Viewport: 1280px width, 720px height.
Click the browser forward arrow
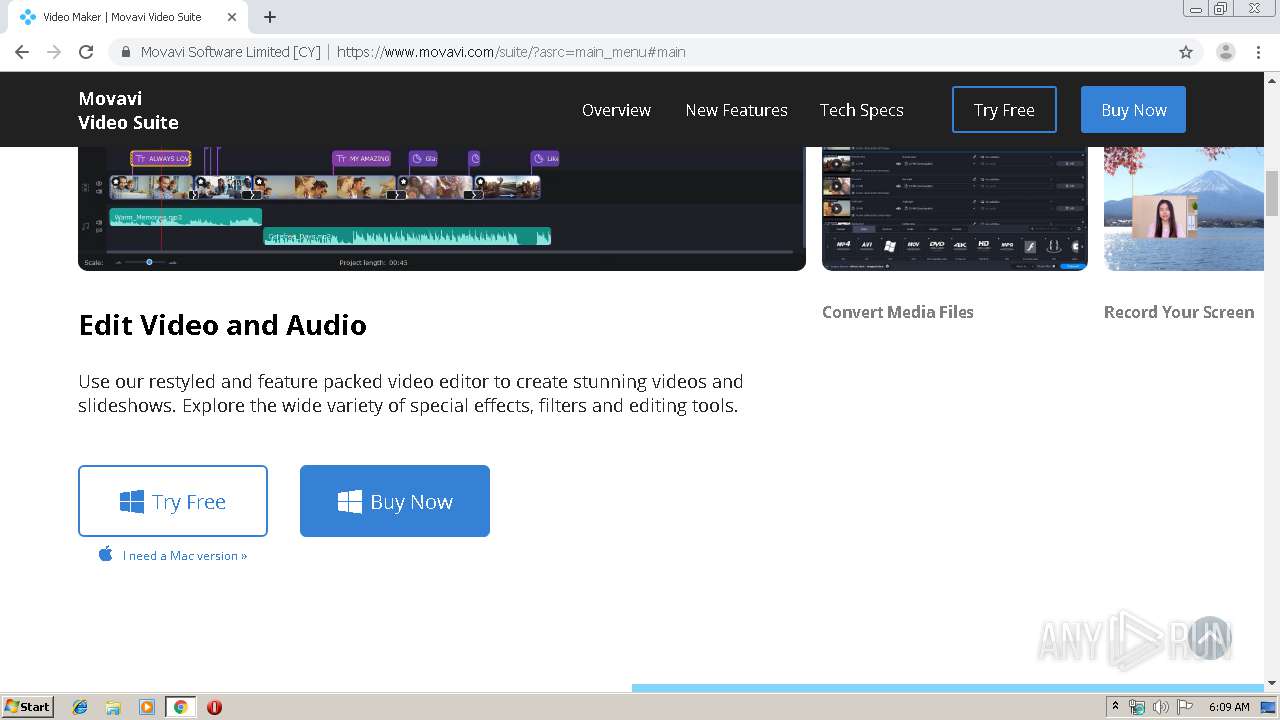click(54, 52)
